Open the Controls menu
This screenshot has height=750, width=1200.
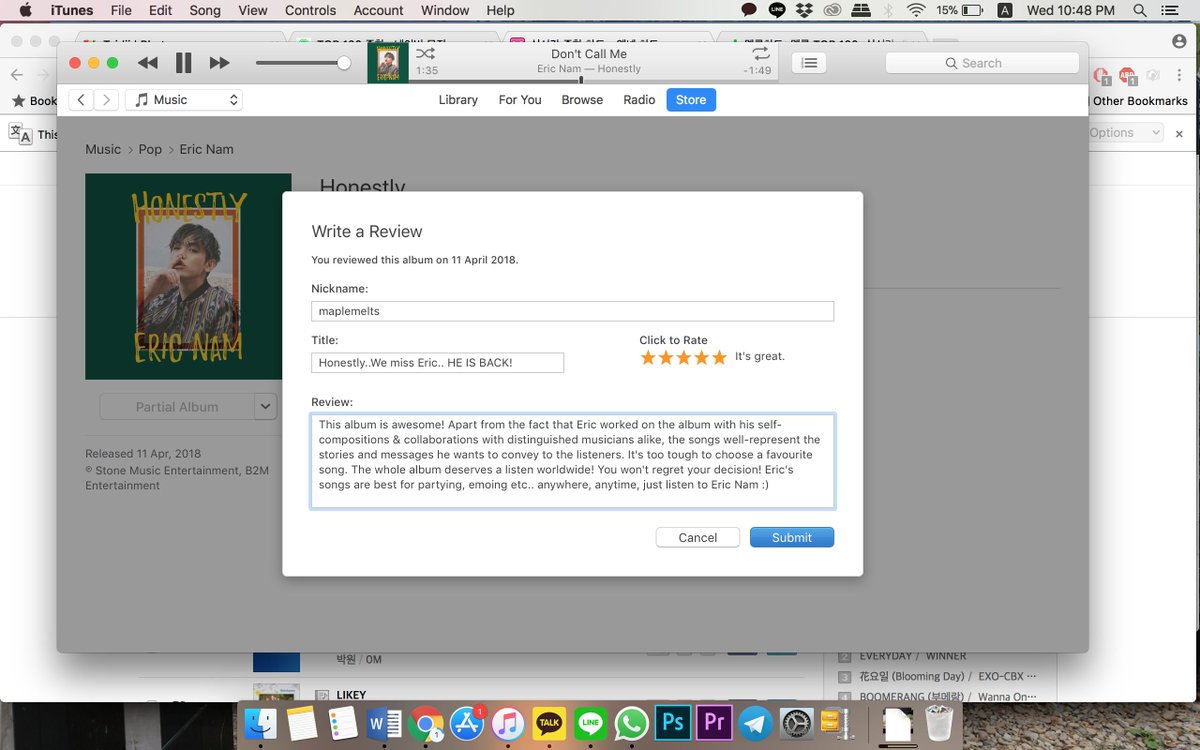coord(310,11)
